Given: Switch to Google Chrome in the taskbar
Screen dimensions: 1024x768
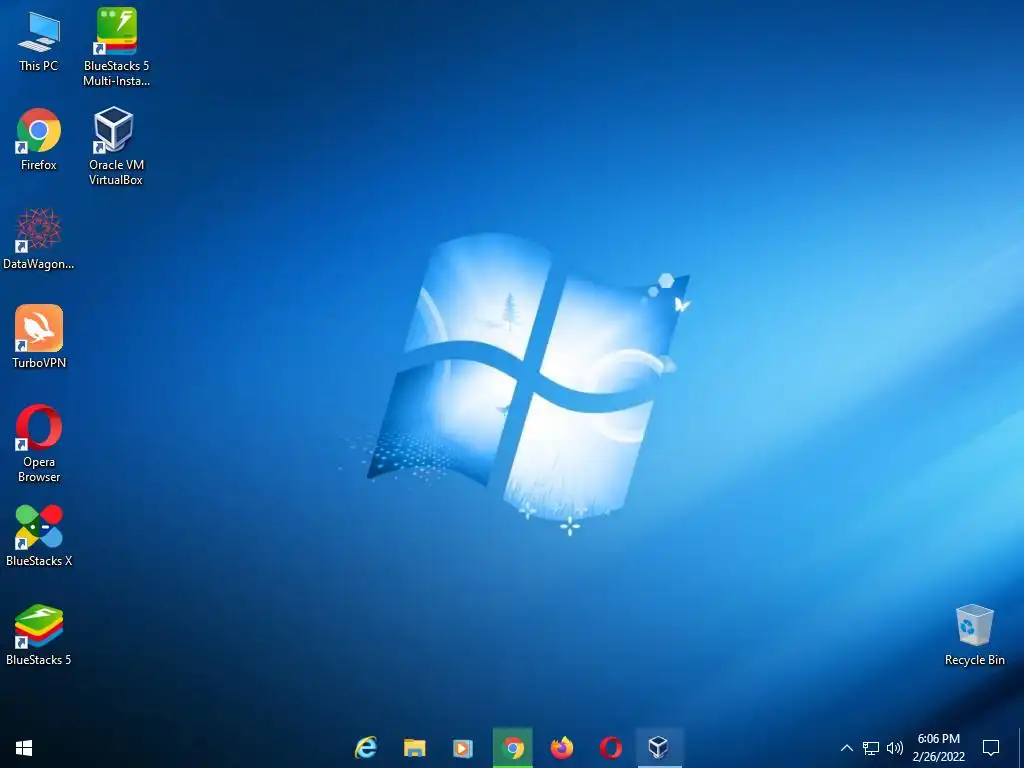Looking at the screenshot, I should [513, 748].
